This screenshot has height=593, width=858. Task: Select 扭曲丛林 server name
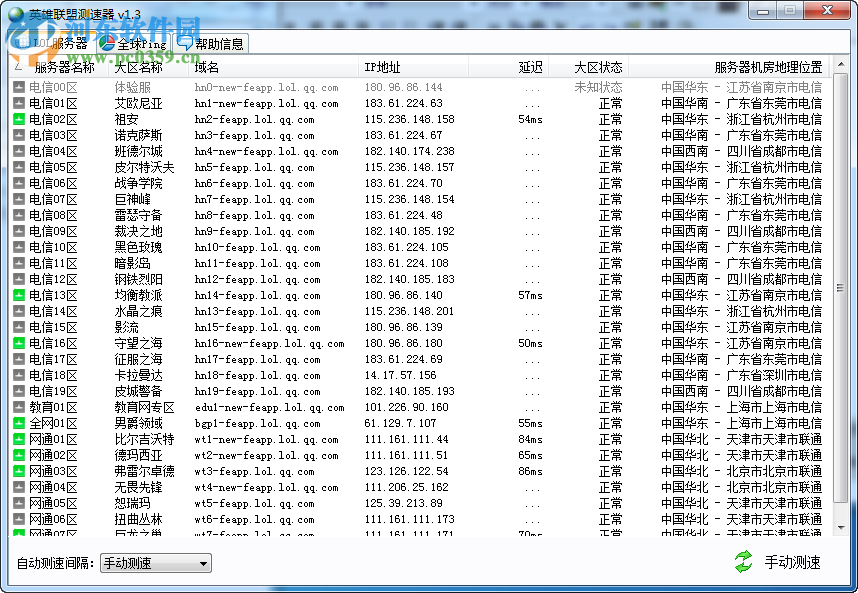138,519
